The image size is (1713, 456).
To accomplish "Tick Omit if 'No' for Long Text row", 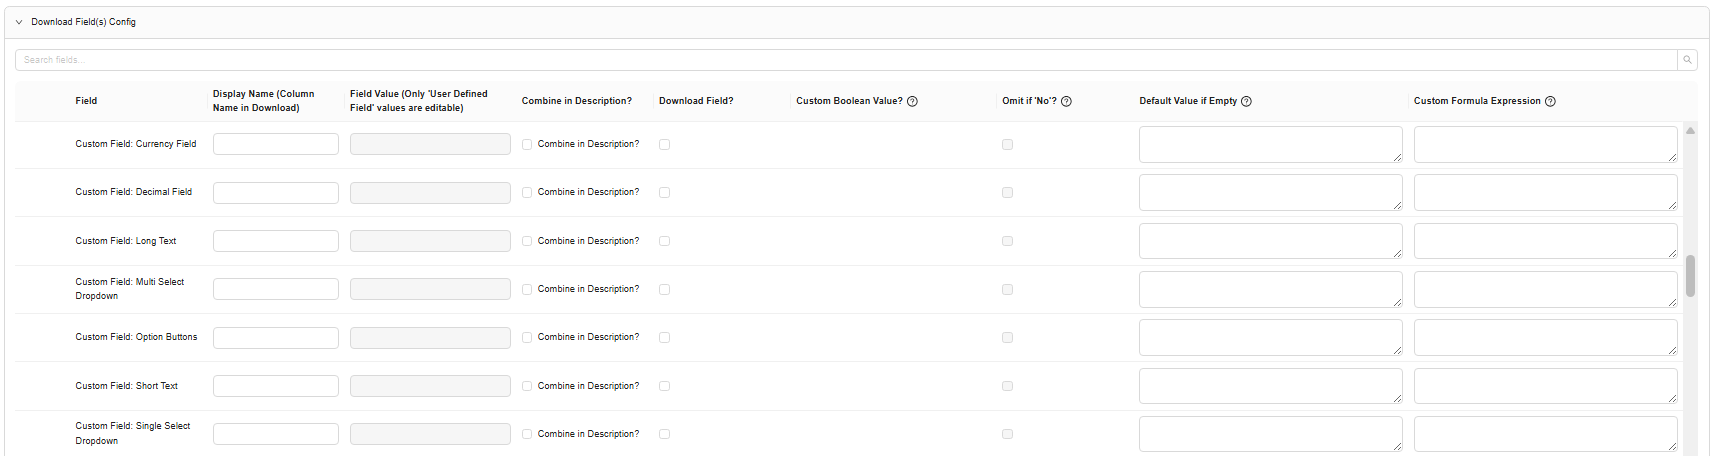I will pos(1007,241).
